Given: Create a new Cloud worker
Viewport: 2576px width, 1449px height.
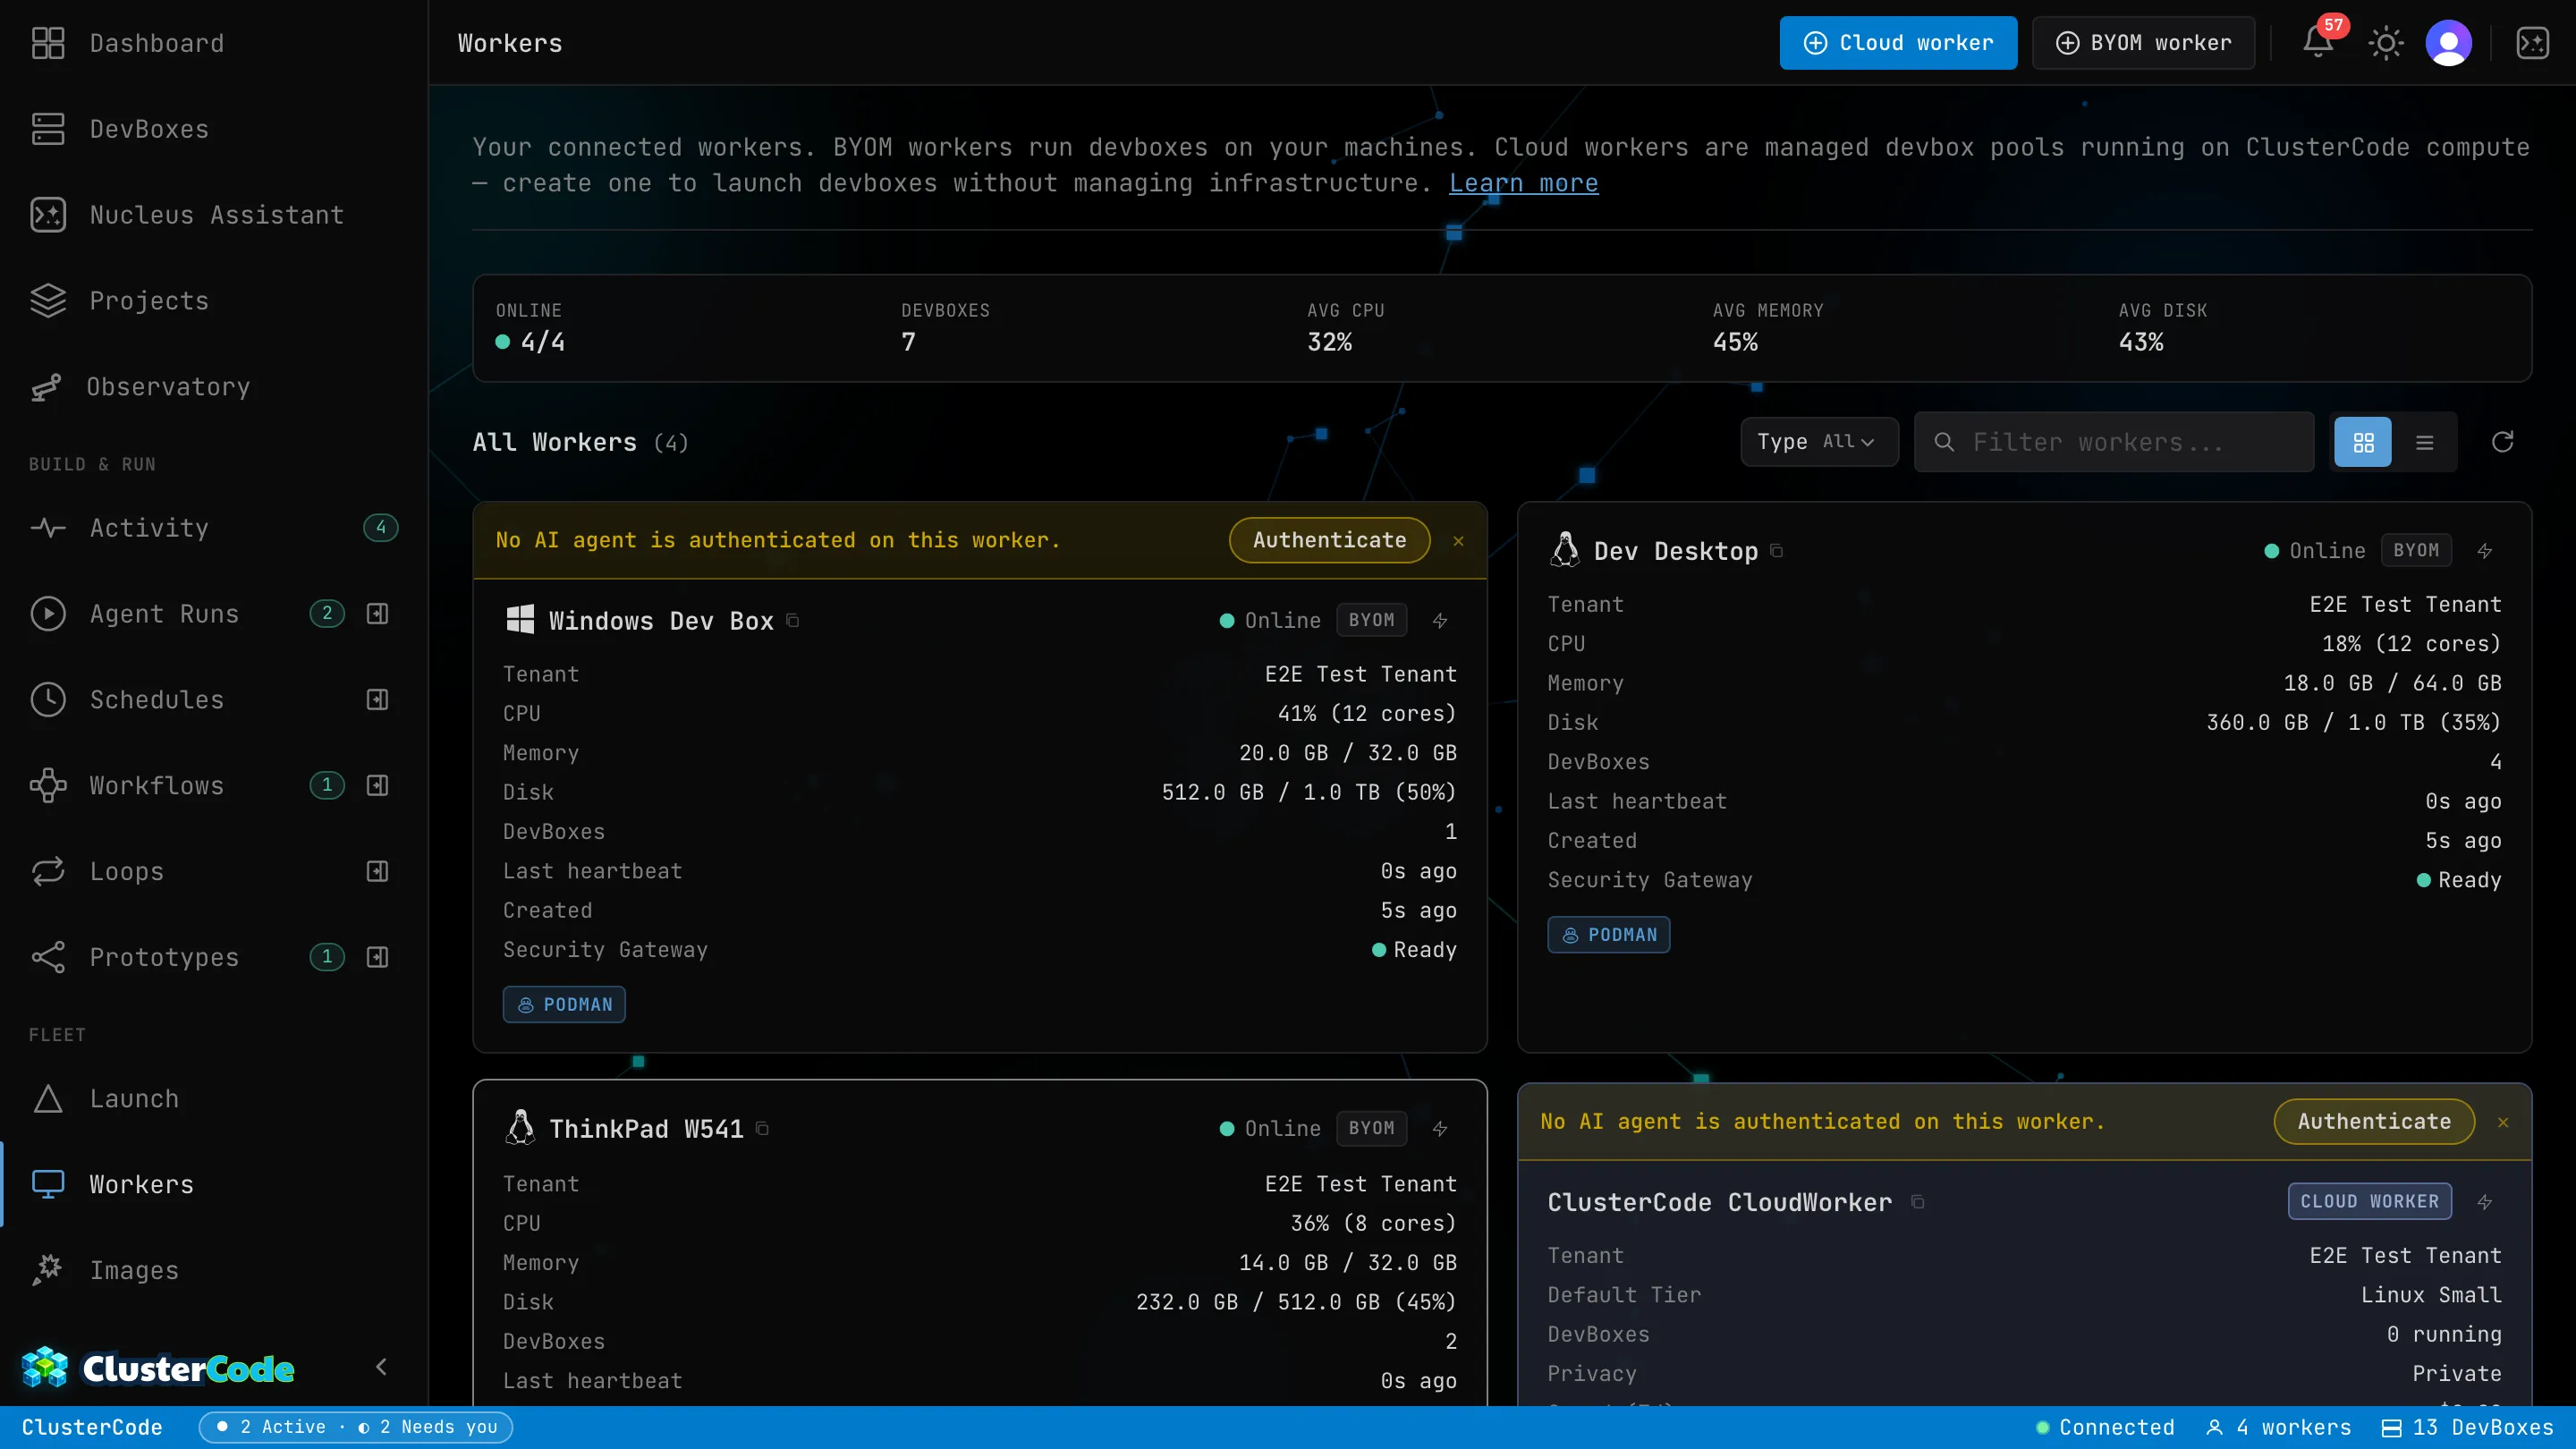Looking at the screenshot, I should [1898, 43].
